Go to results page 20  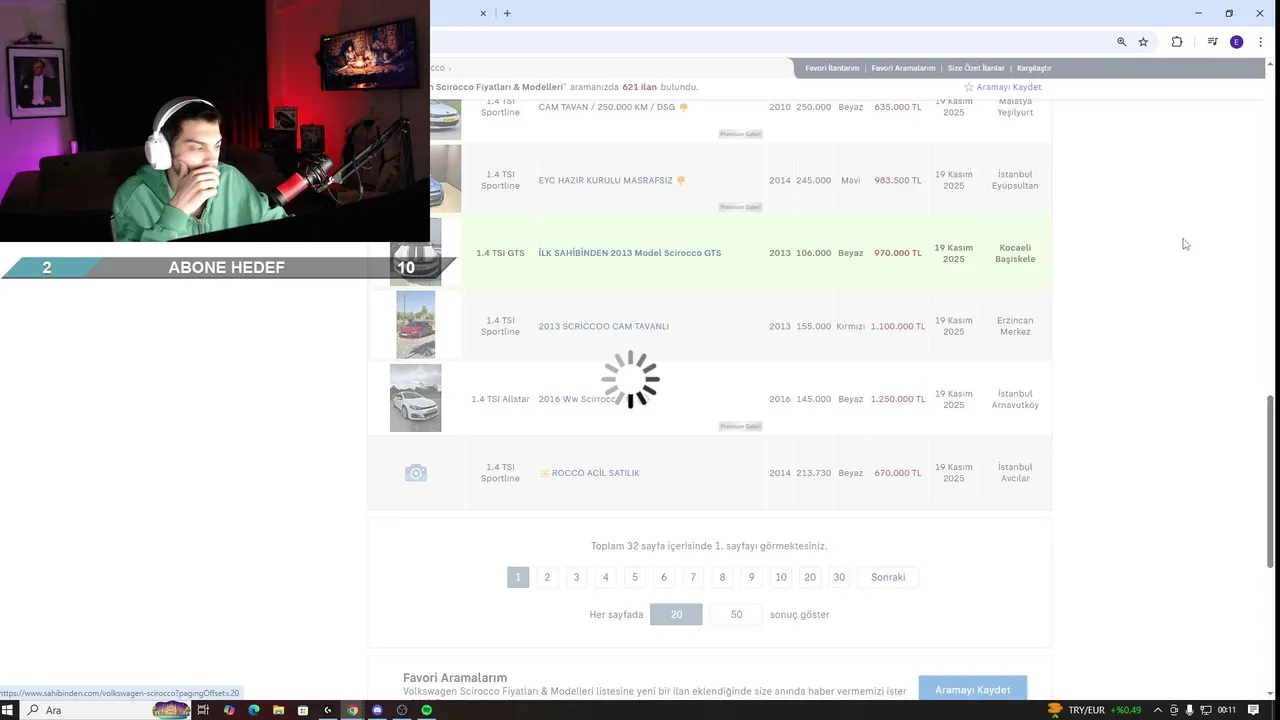click(810, 577)
